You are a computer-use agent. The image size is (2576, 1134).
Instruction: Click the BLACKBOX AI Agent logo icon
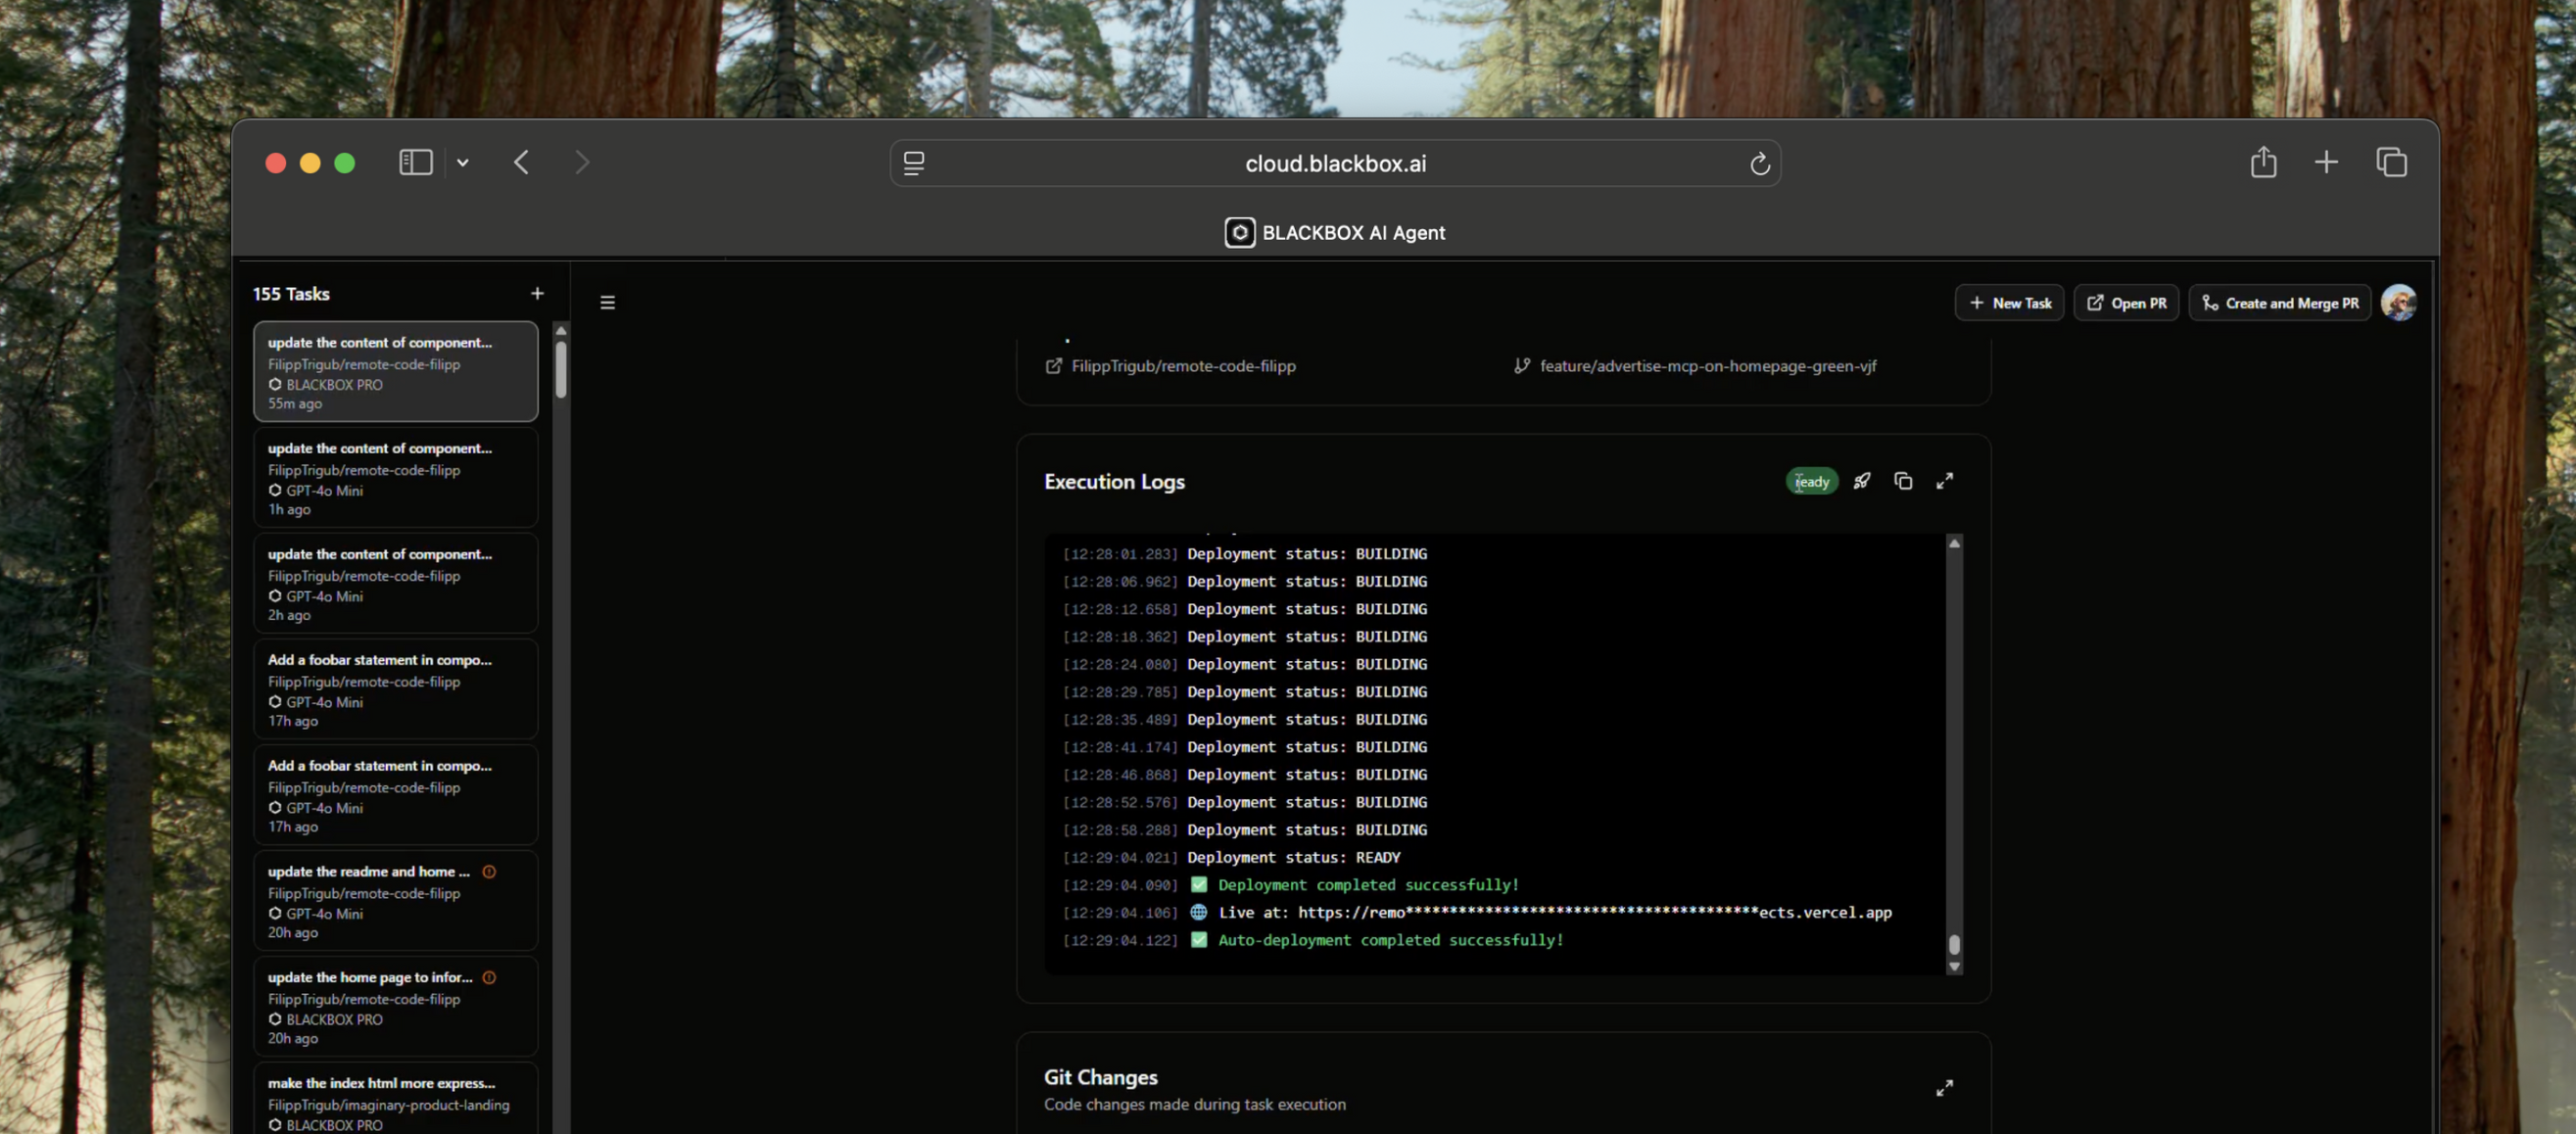point(1239,232)
